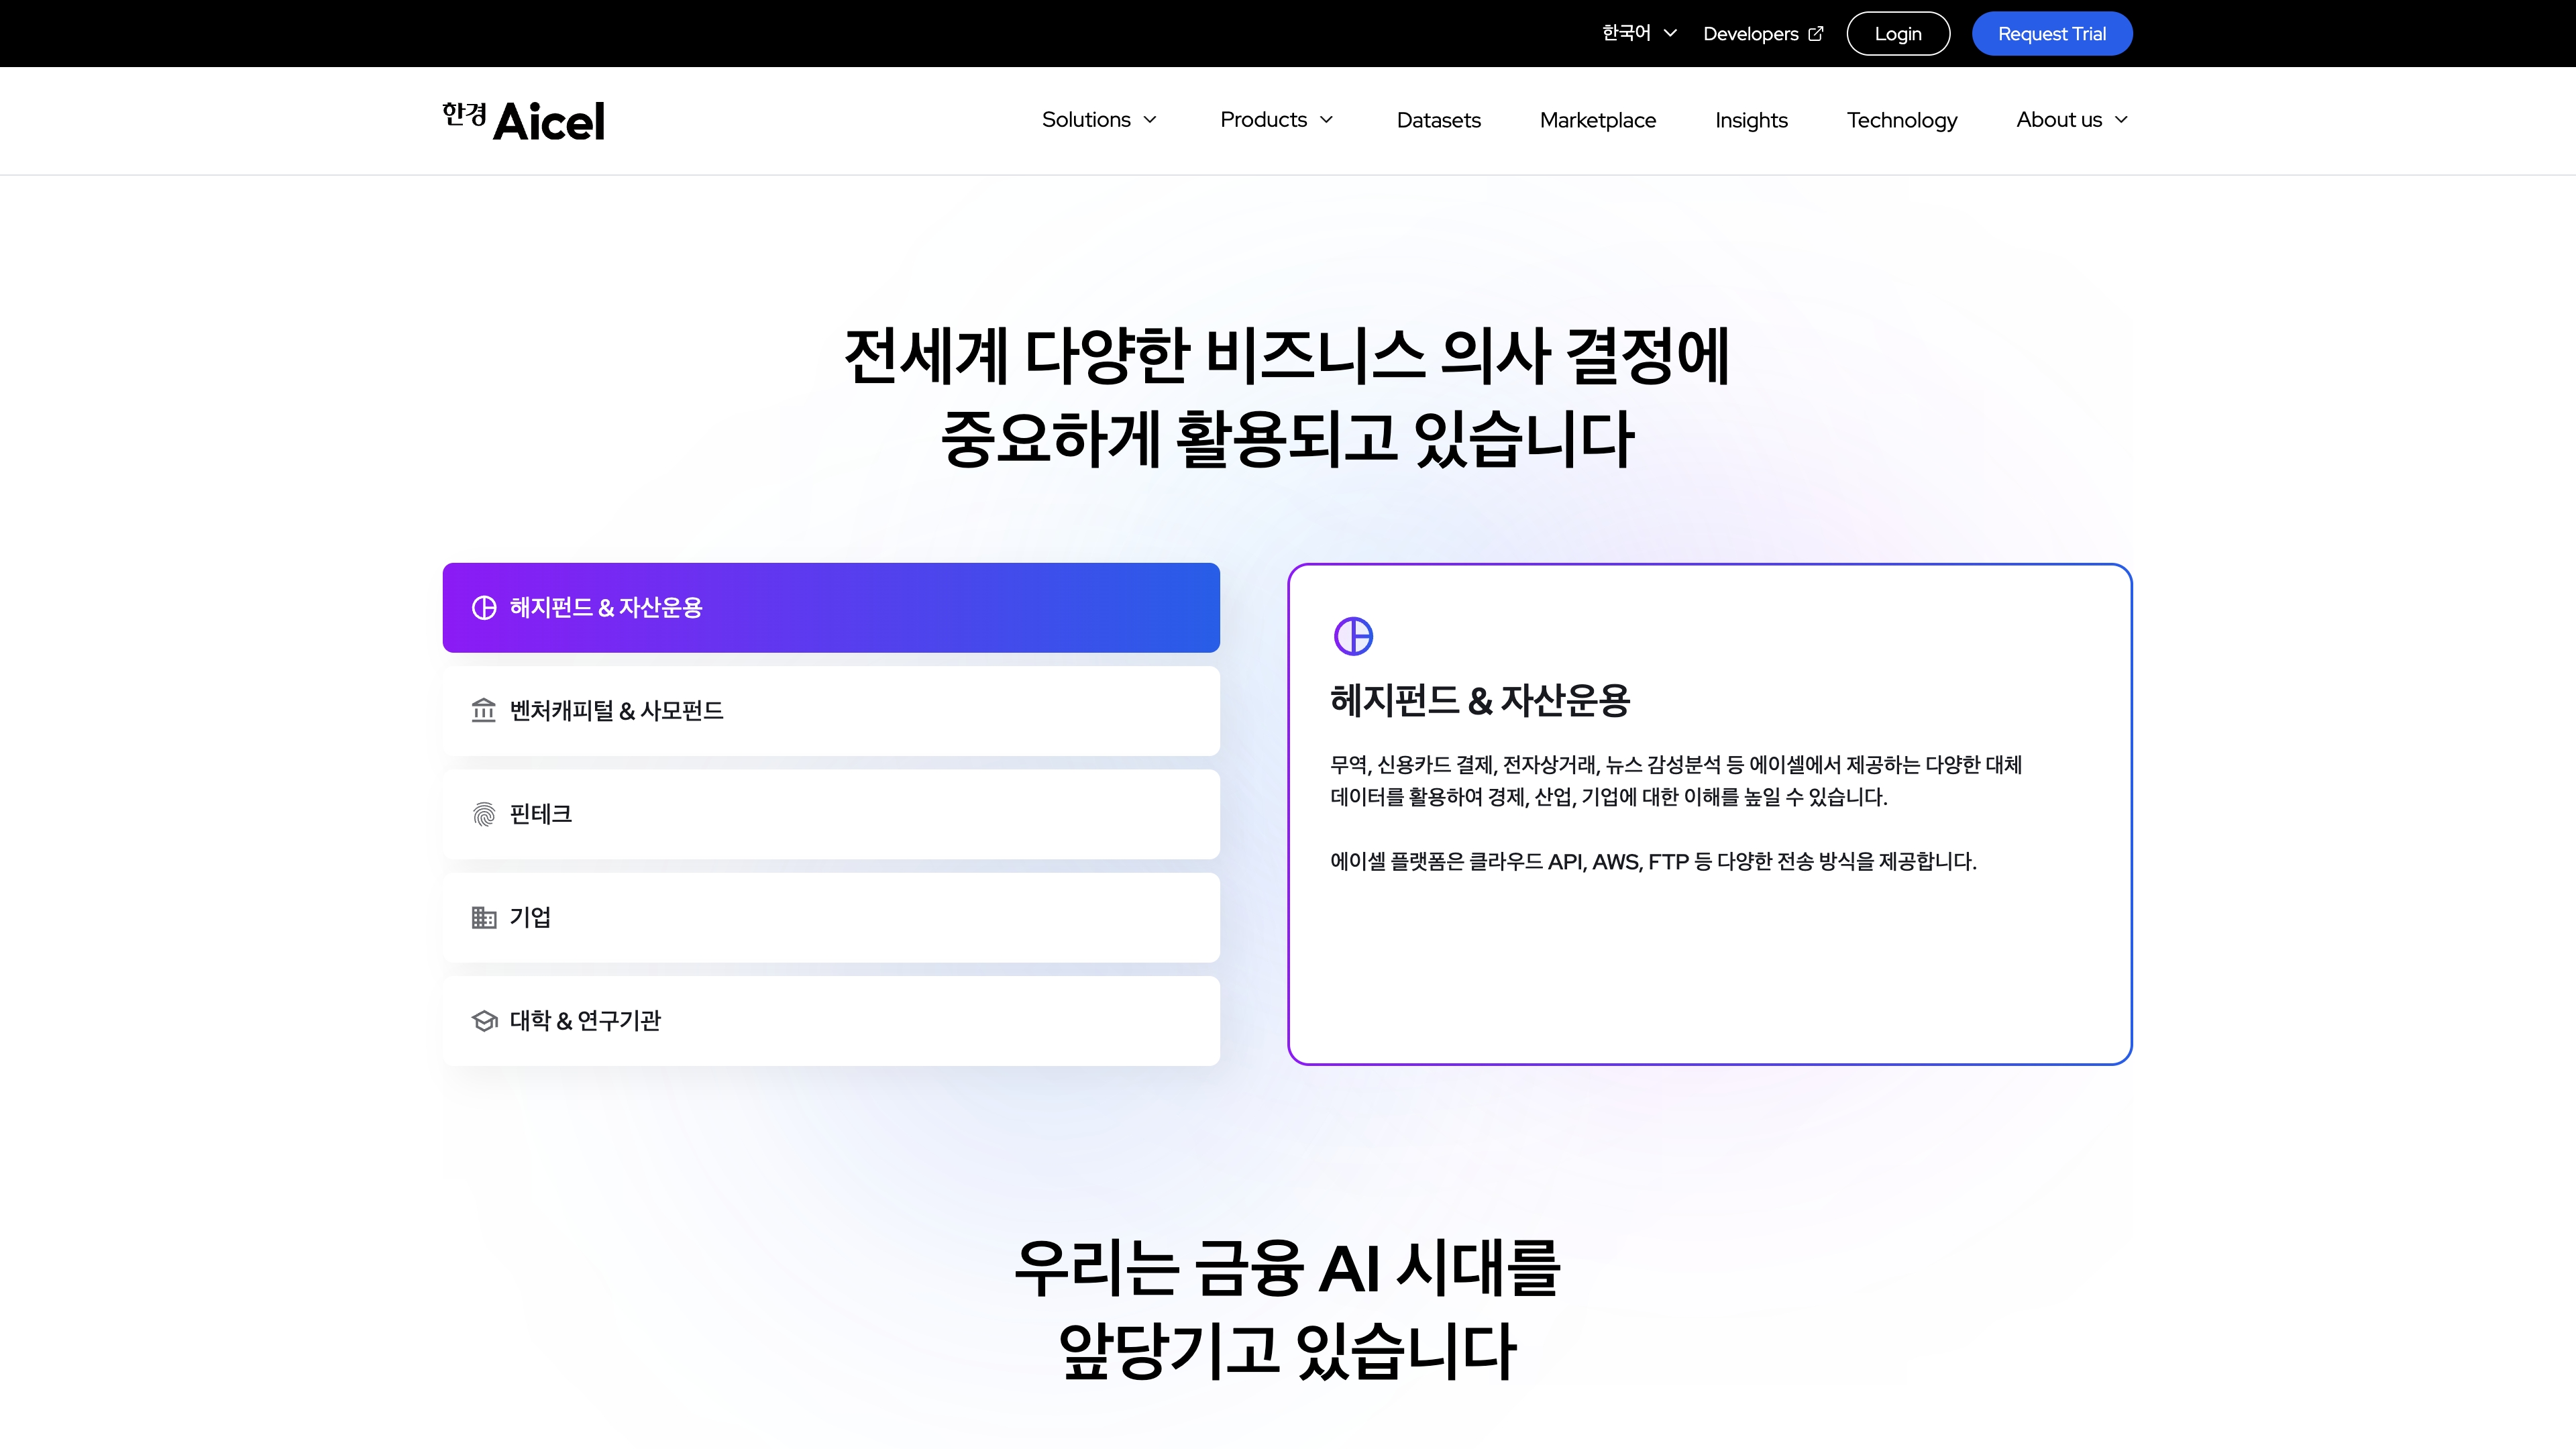2576x1449 pixels.
Task: Expand the Solutions menu chevron
Action: [1150, 120]
